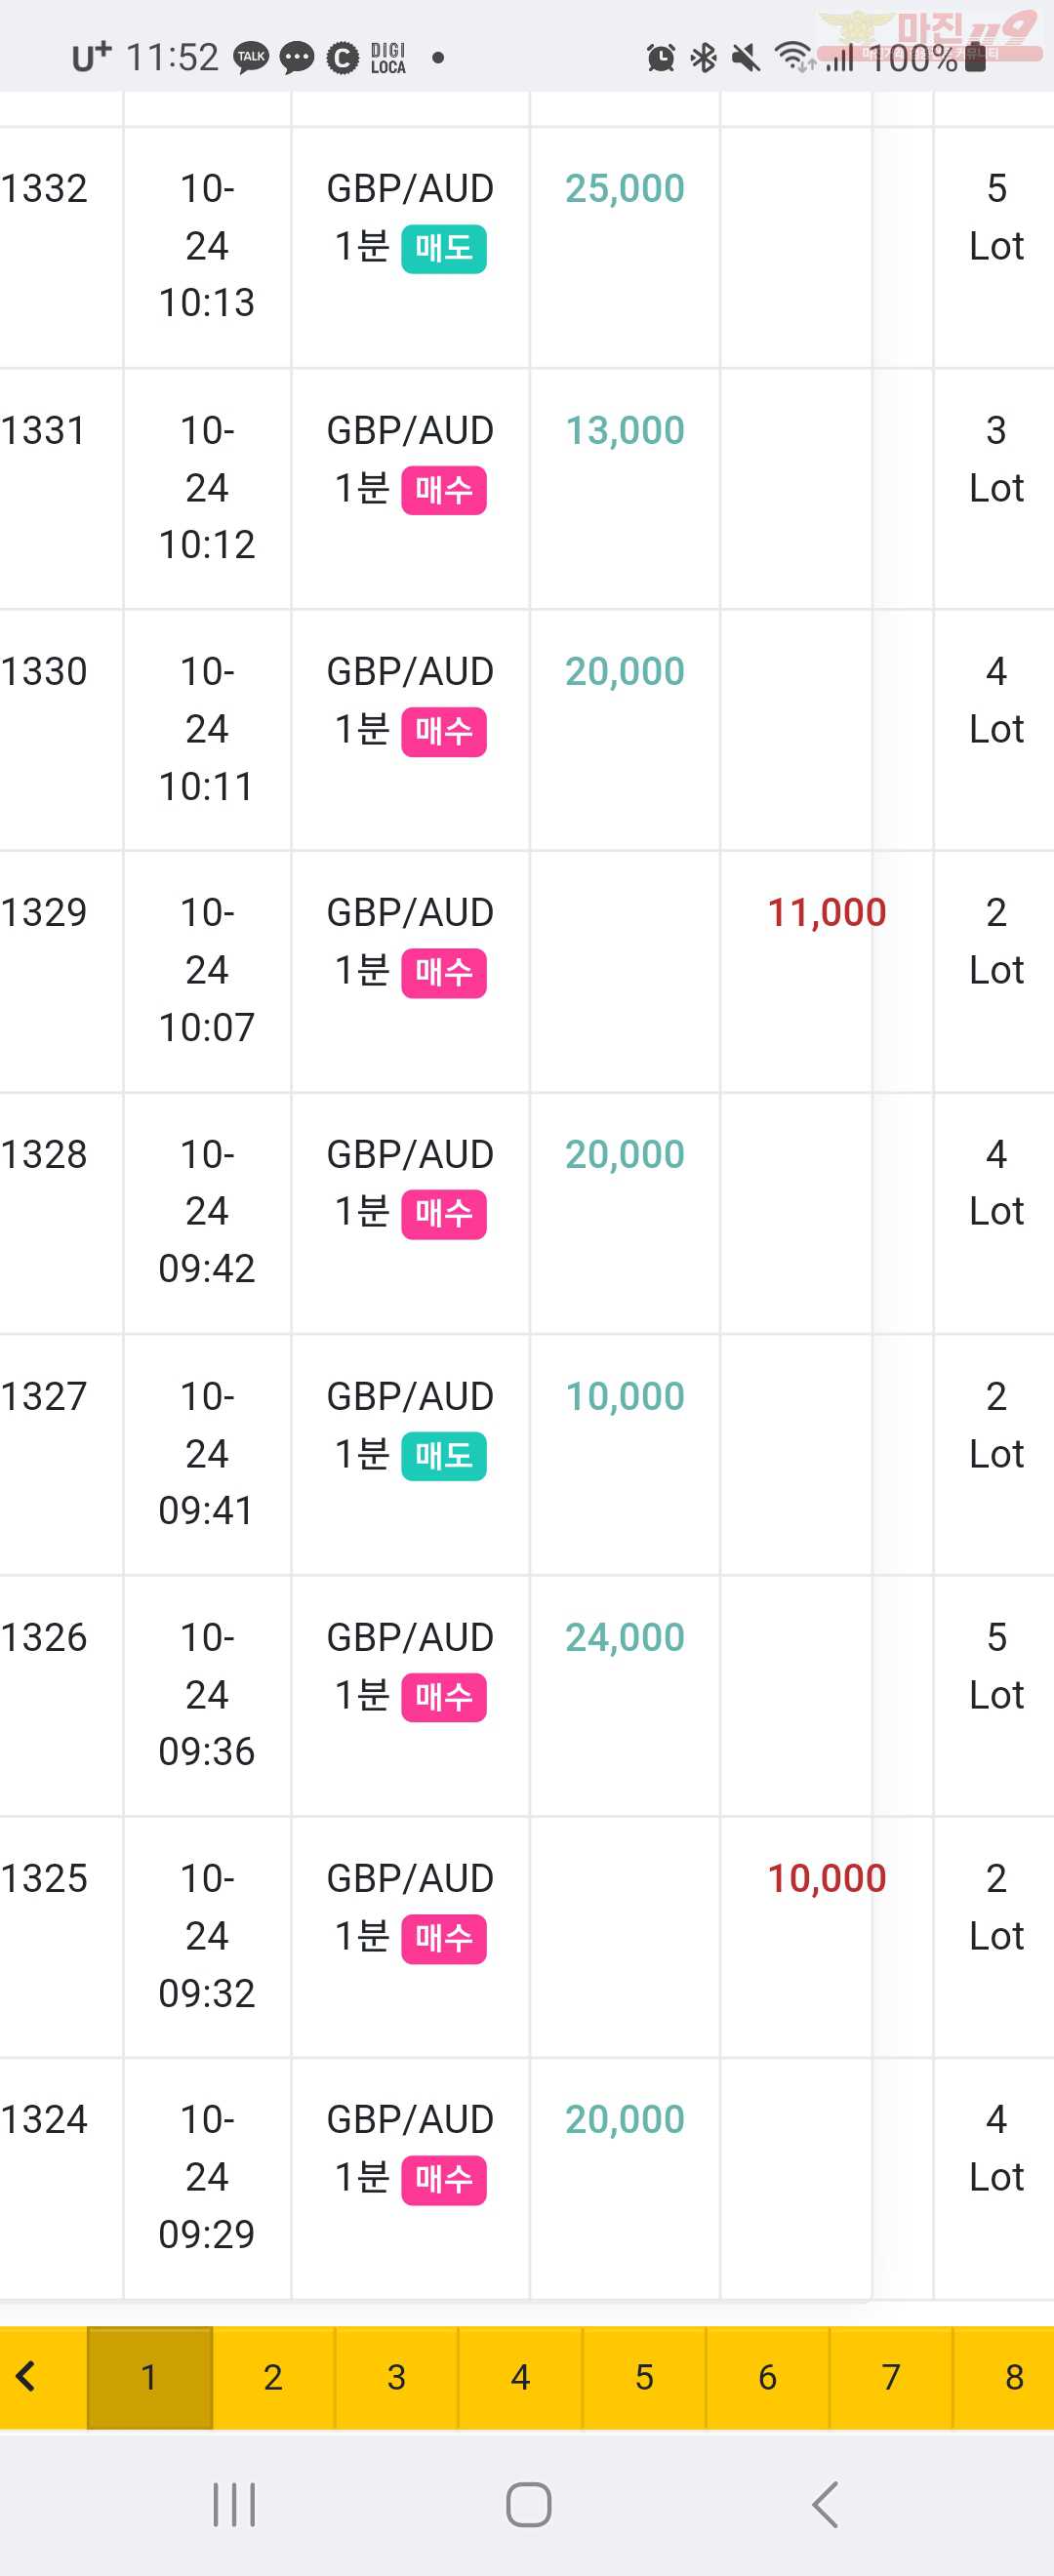The width and height of the screenshot is (1054, 2576).
Task: Tap the Android back navigation arrow
Action: click(823, 2504)
